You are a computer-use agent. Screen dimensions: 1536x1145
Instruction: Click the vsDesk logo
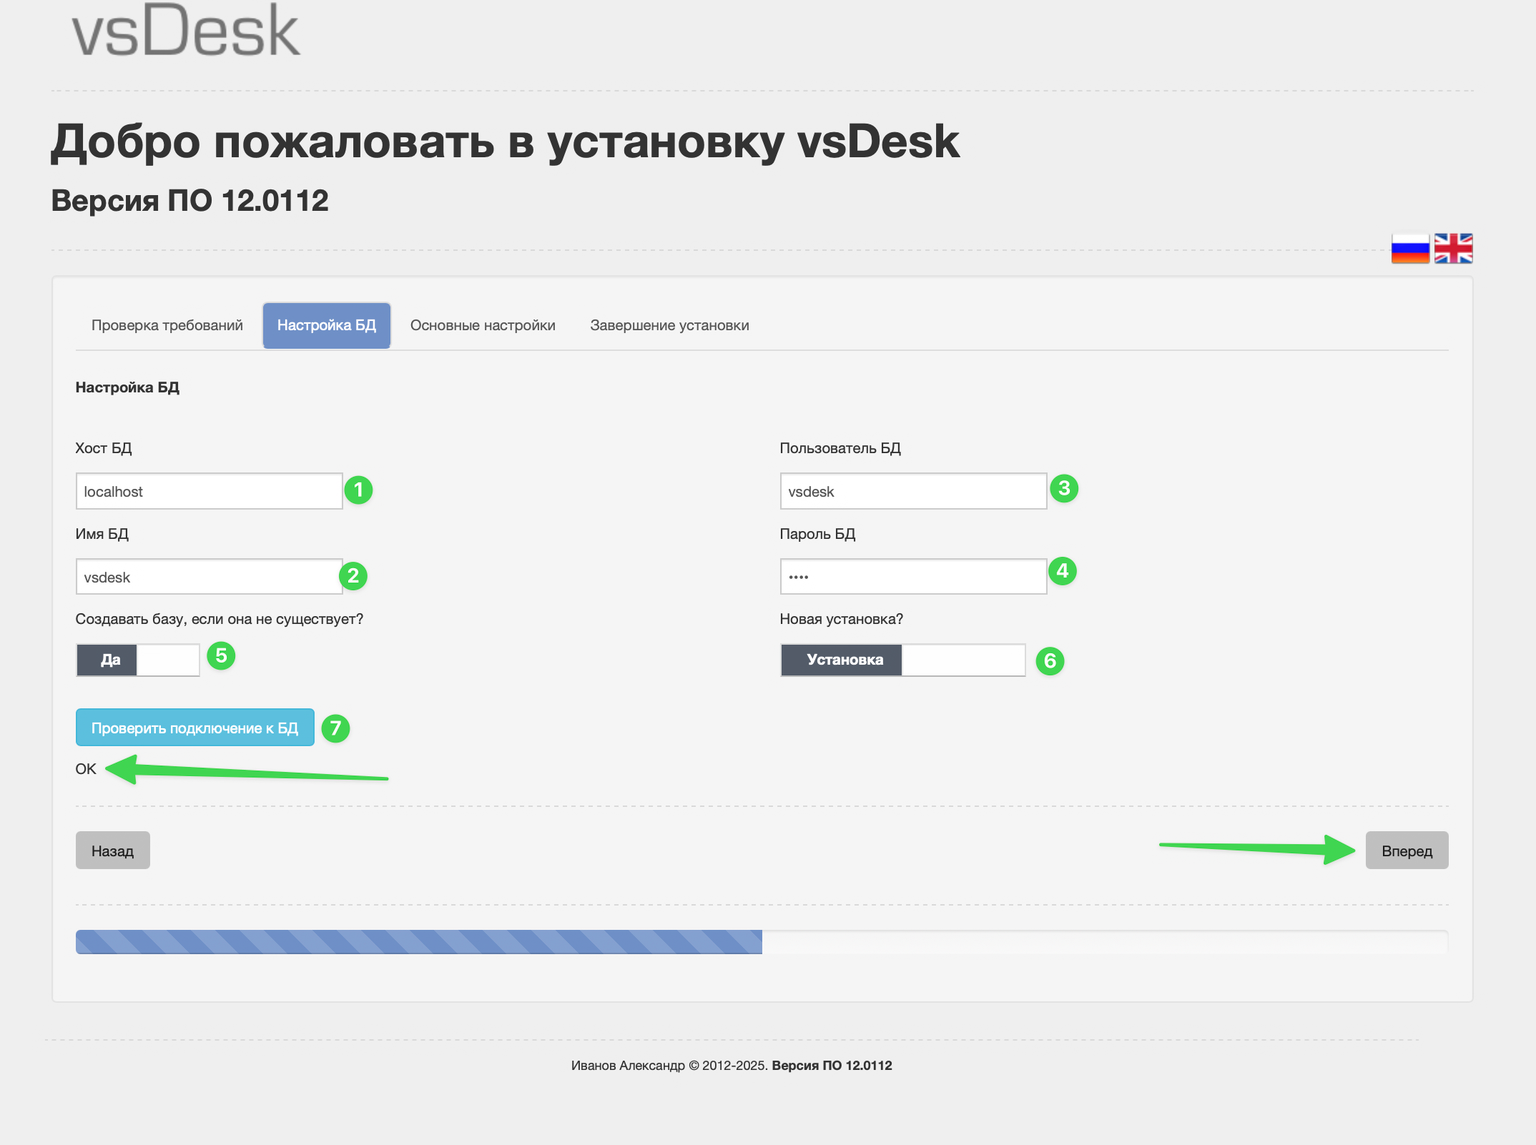[x=186, y=31]
